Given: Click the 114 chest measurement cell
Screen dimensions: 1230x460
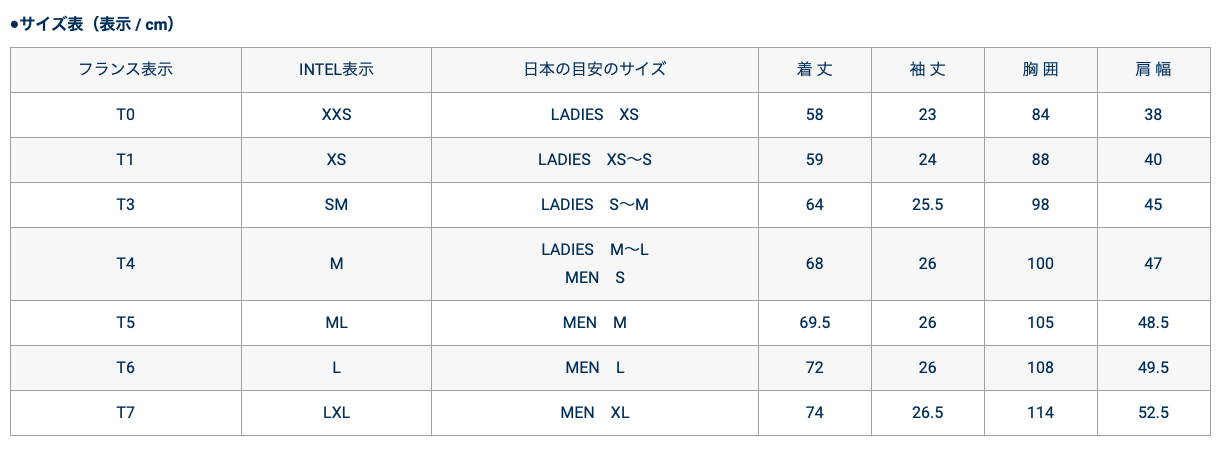Looking at the screenshot, I should pos(1040,413).
